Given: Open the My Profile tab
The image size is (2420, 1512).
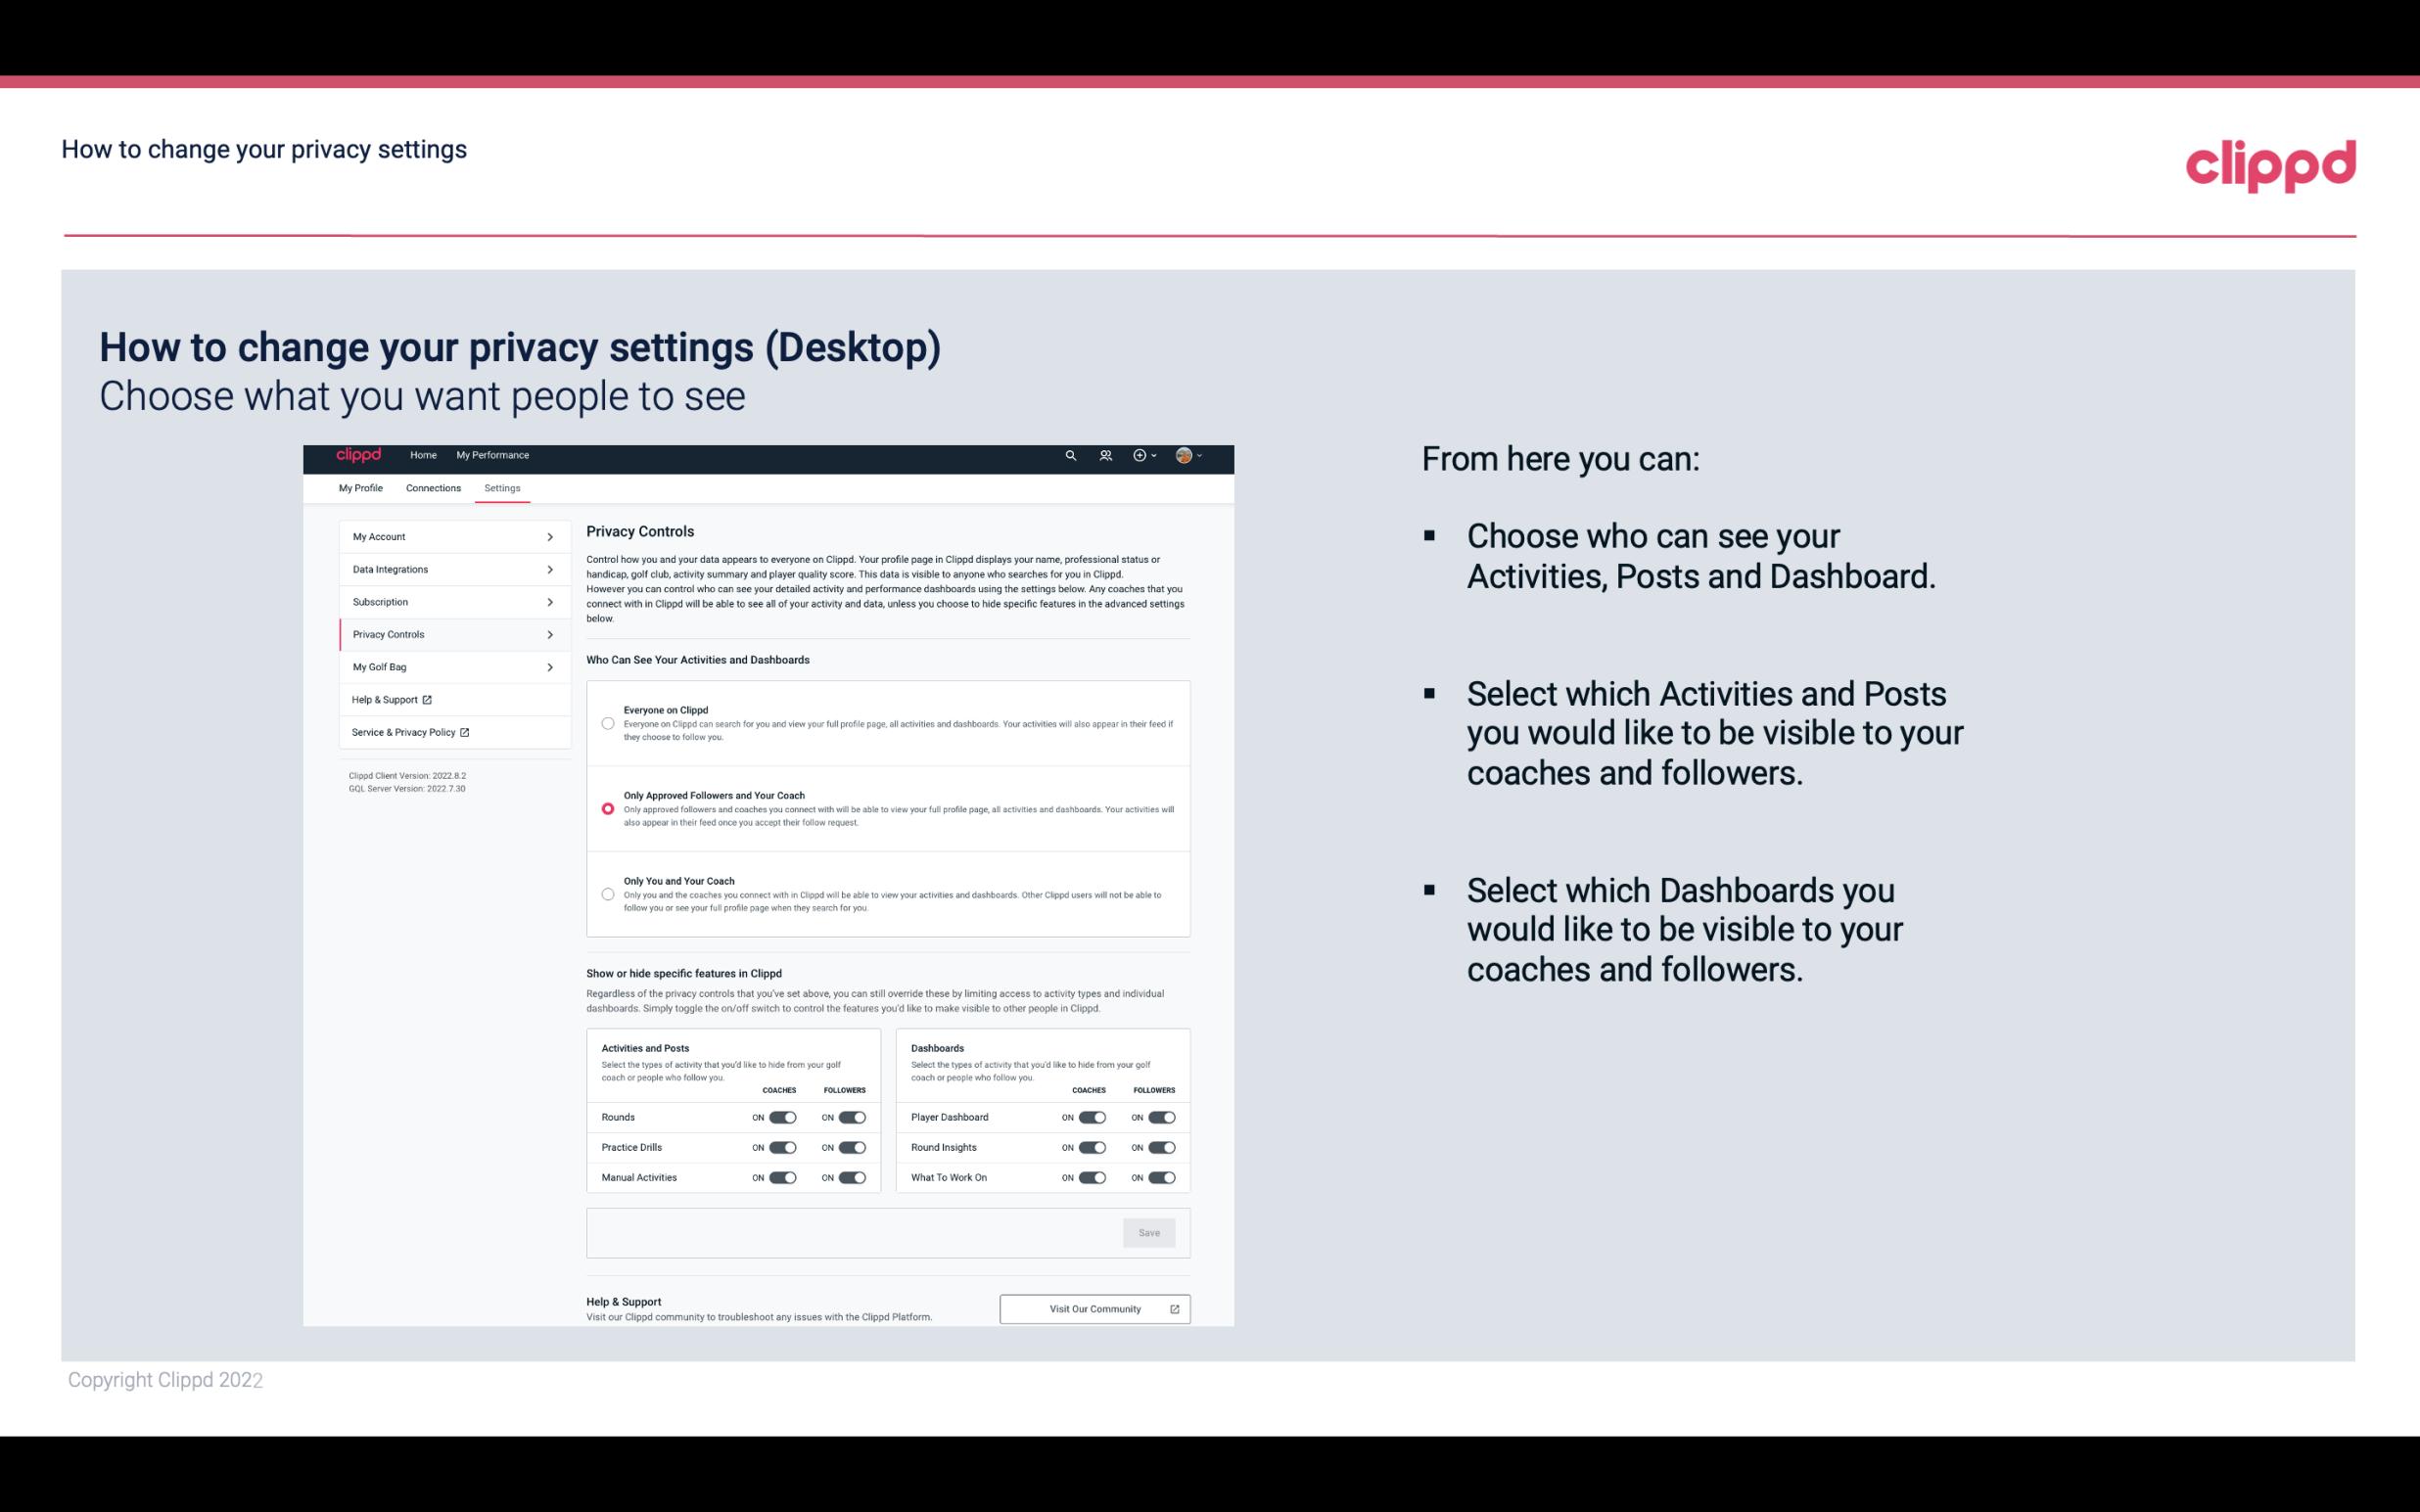Looking at the screenshot, I should [360, 487].
